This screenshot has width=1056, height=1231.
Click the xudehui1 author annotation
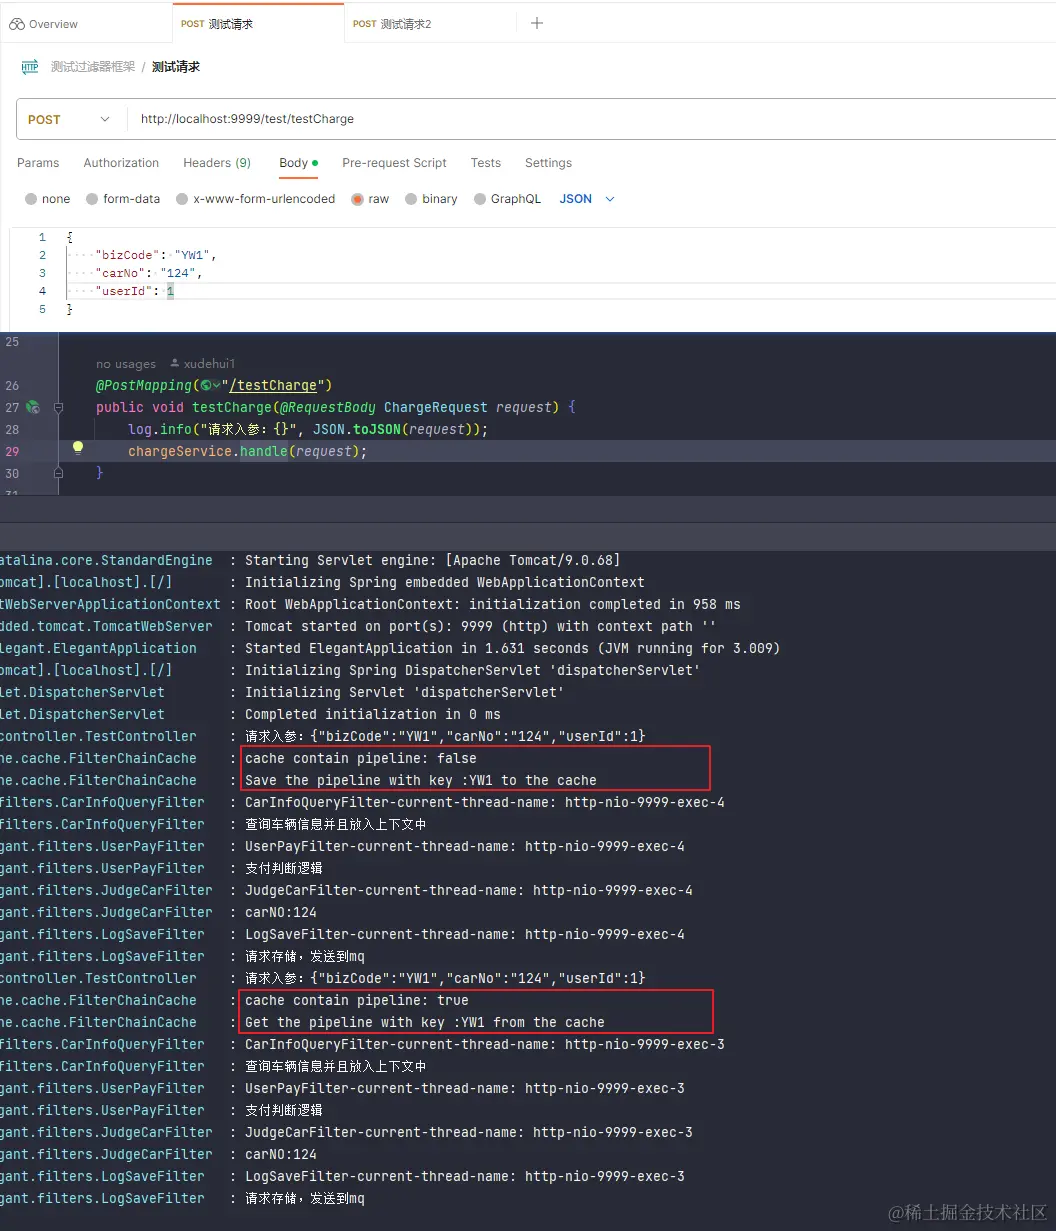point(203,364)
